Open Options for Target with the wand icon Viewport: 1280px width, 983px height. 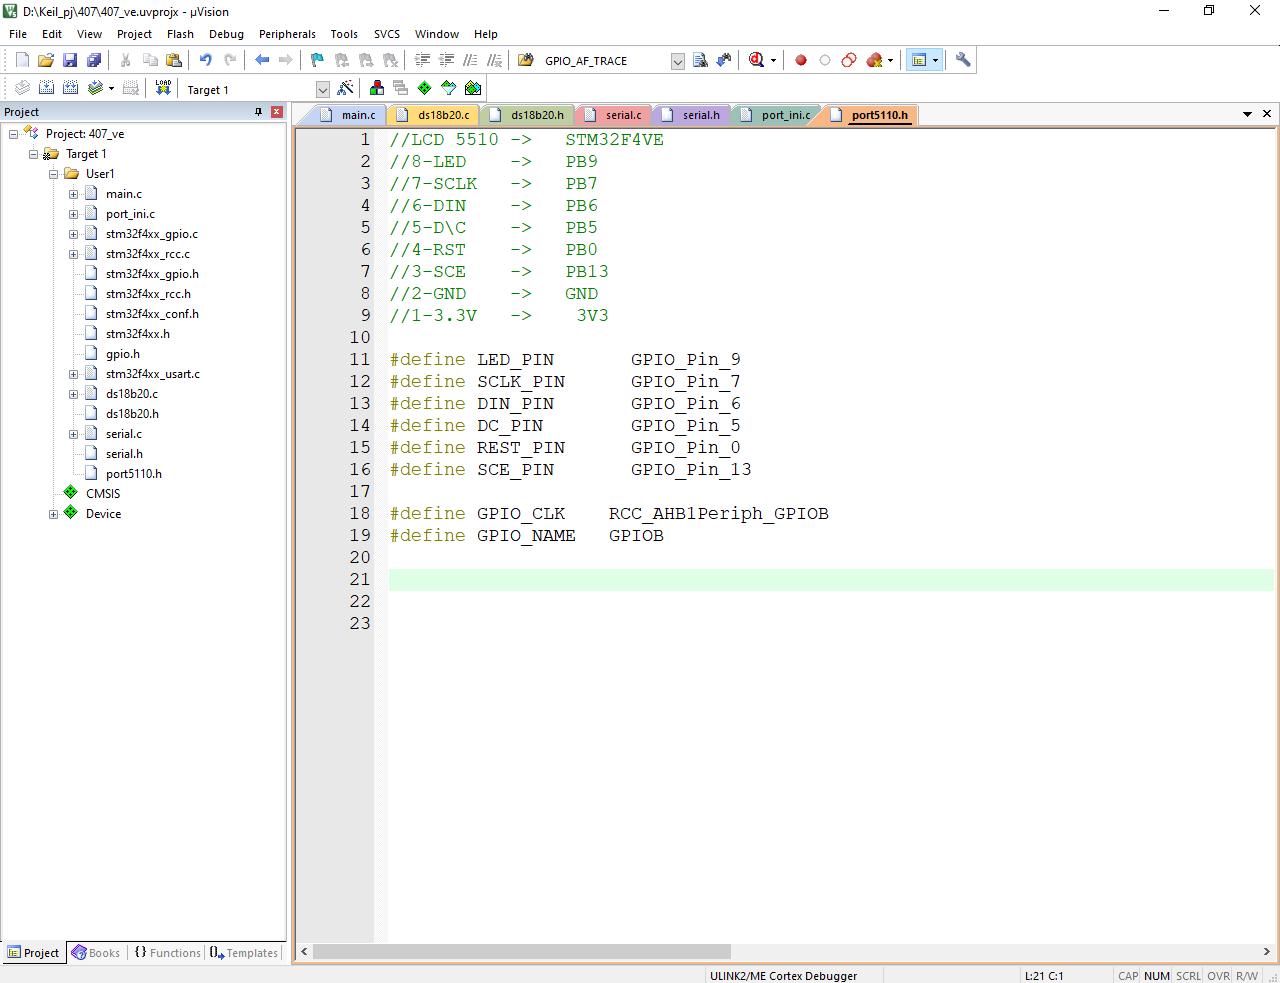coord(346,88)
